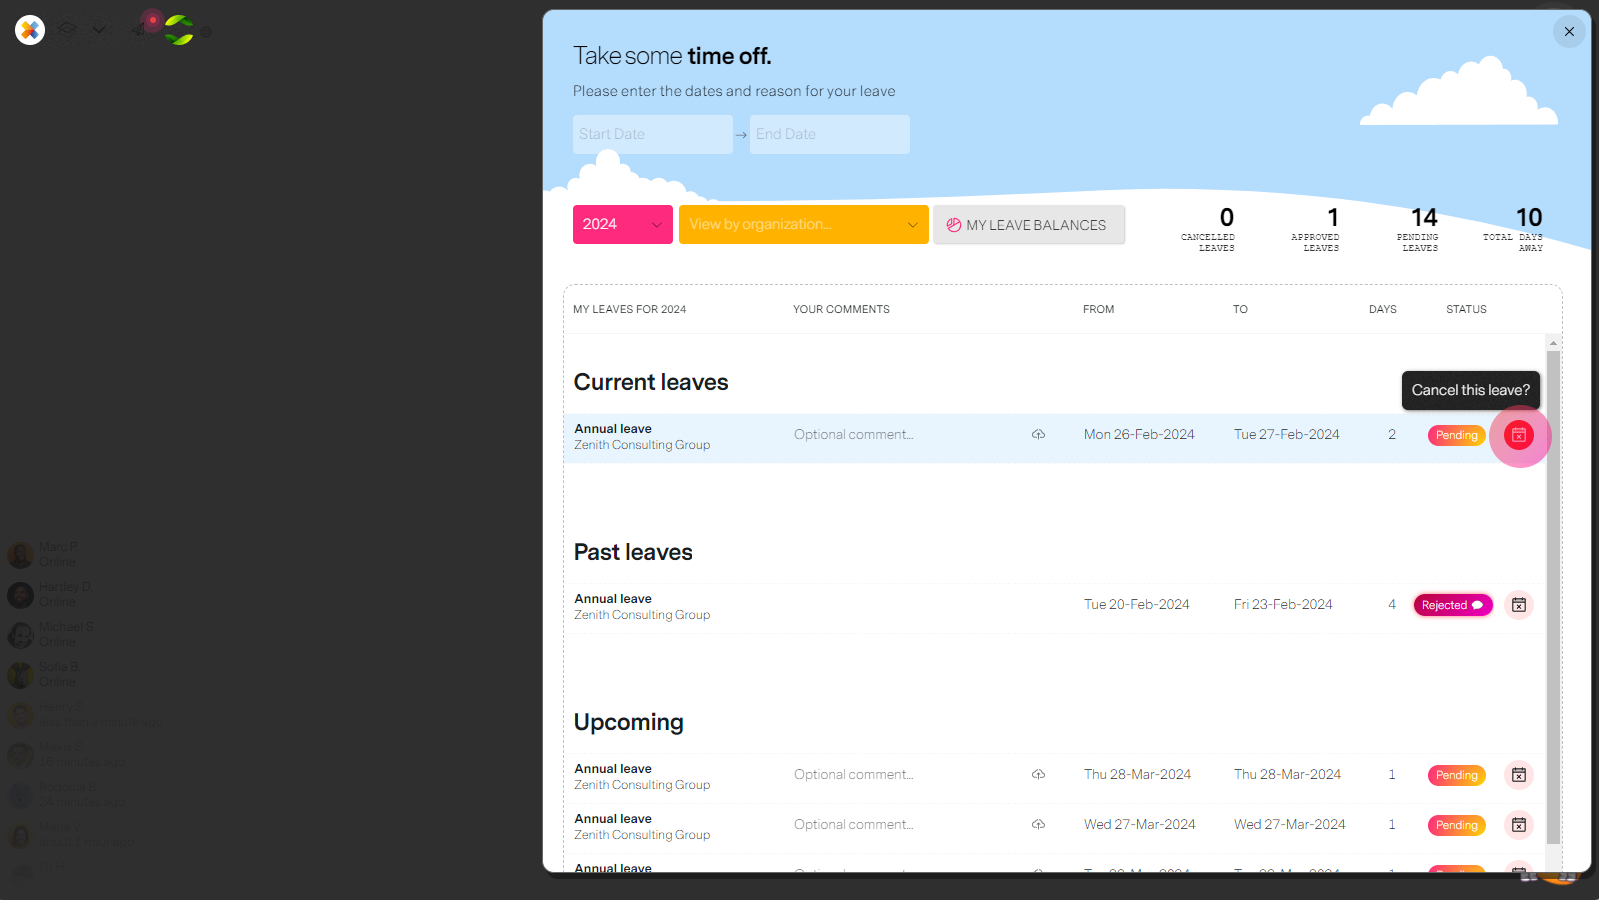Upload attachment for the 27-Mar leave
Screen dimensions: 1599x900
pos(1039,825)
